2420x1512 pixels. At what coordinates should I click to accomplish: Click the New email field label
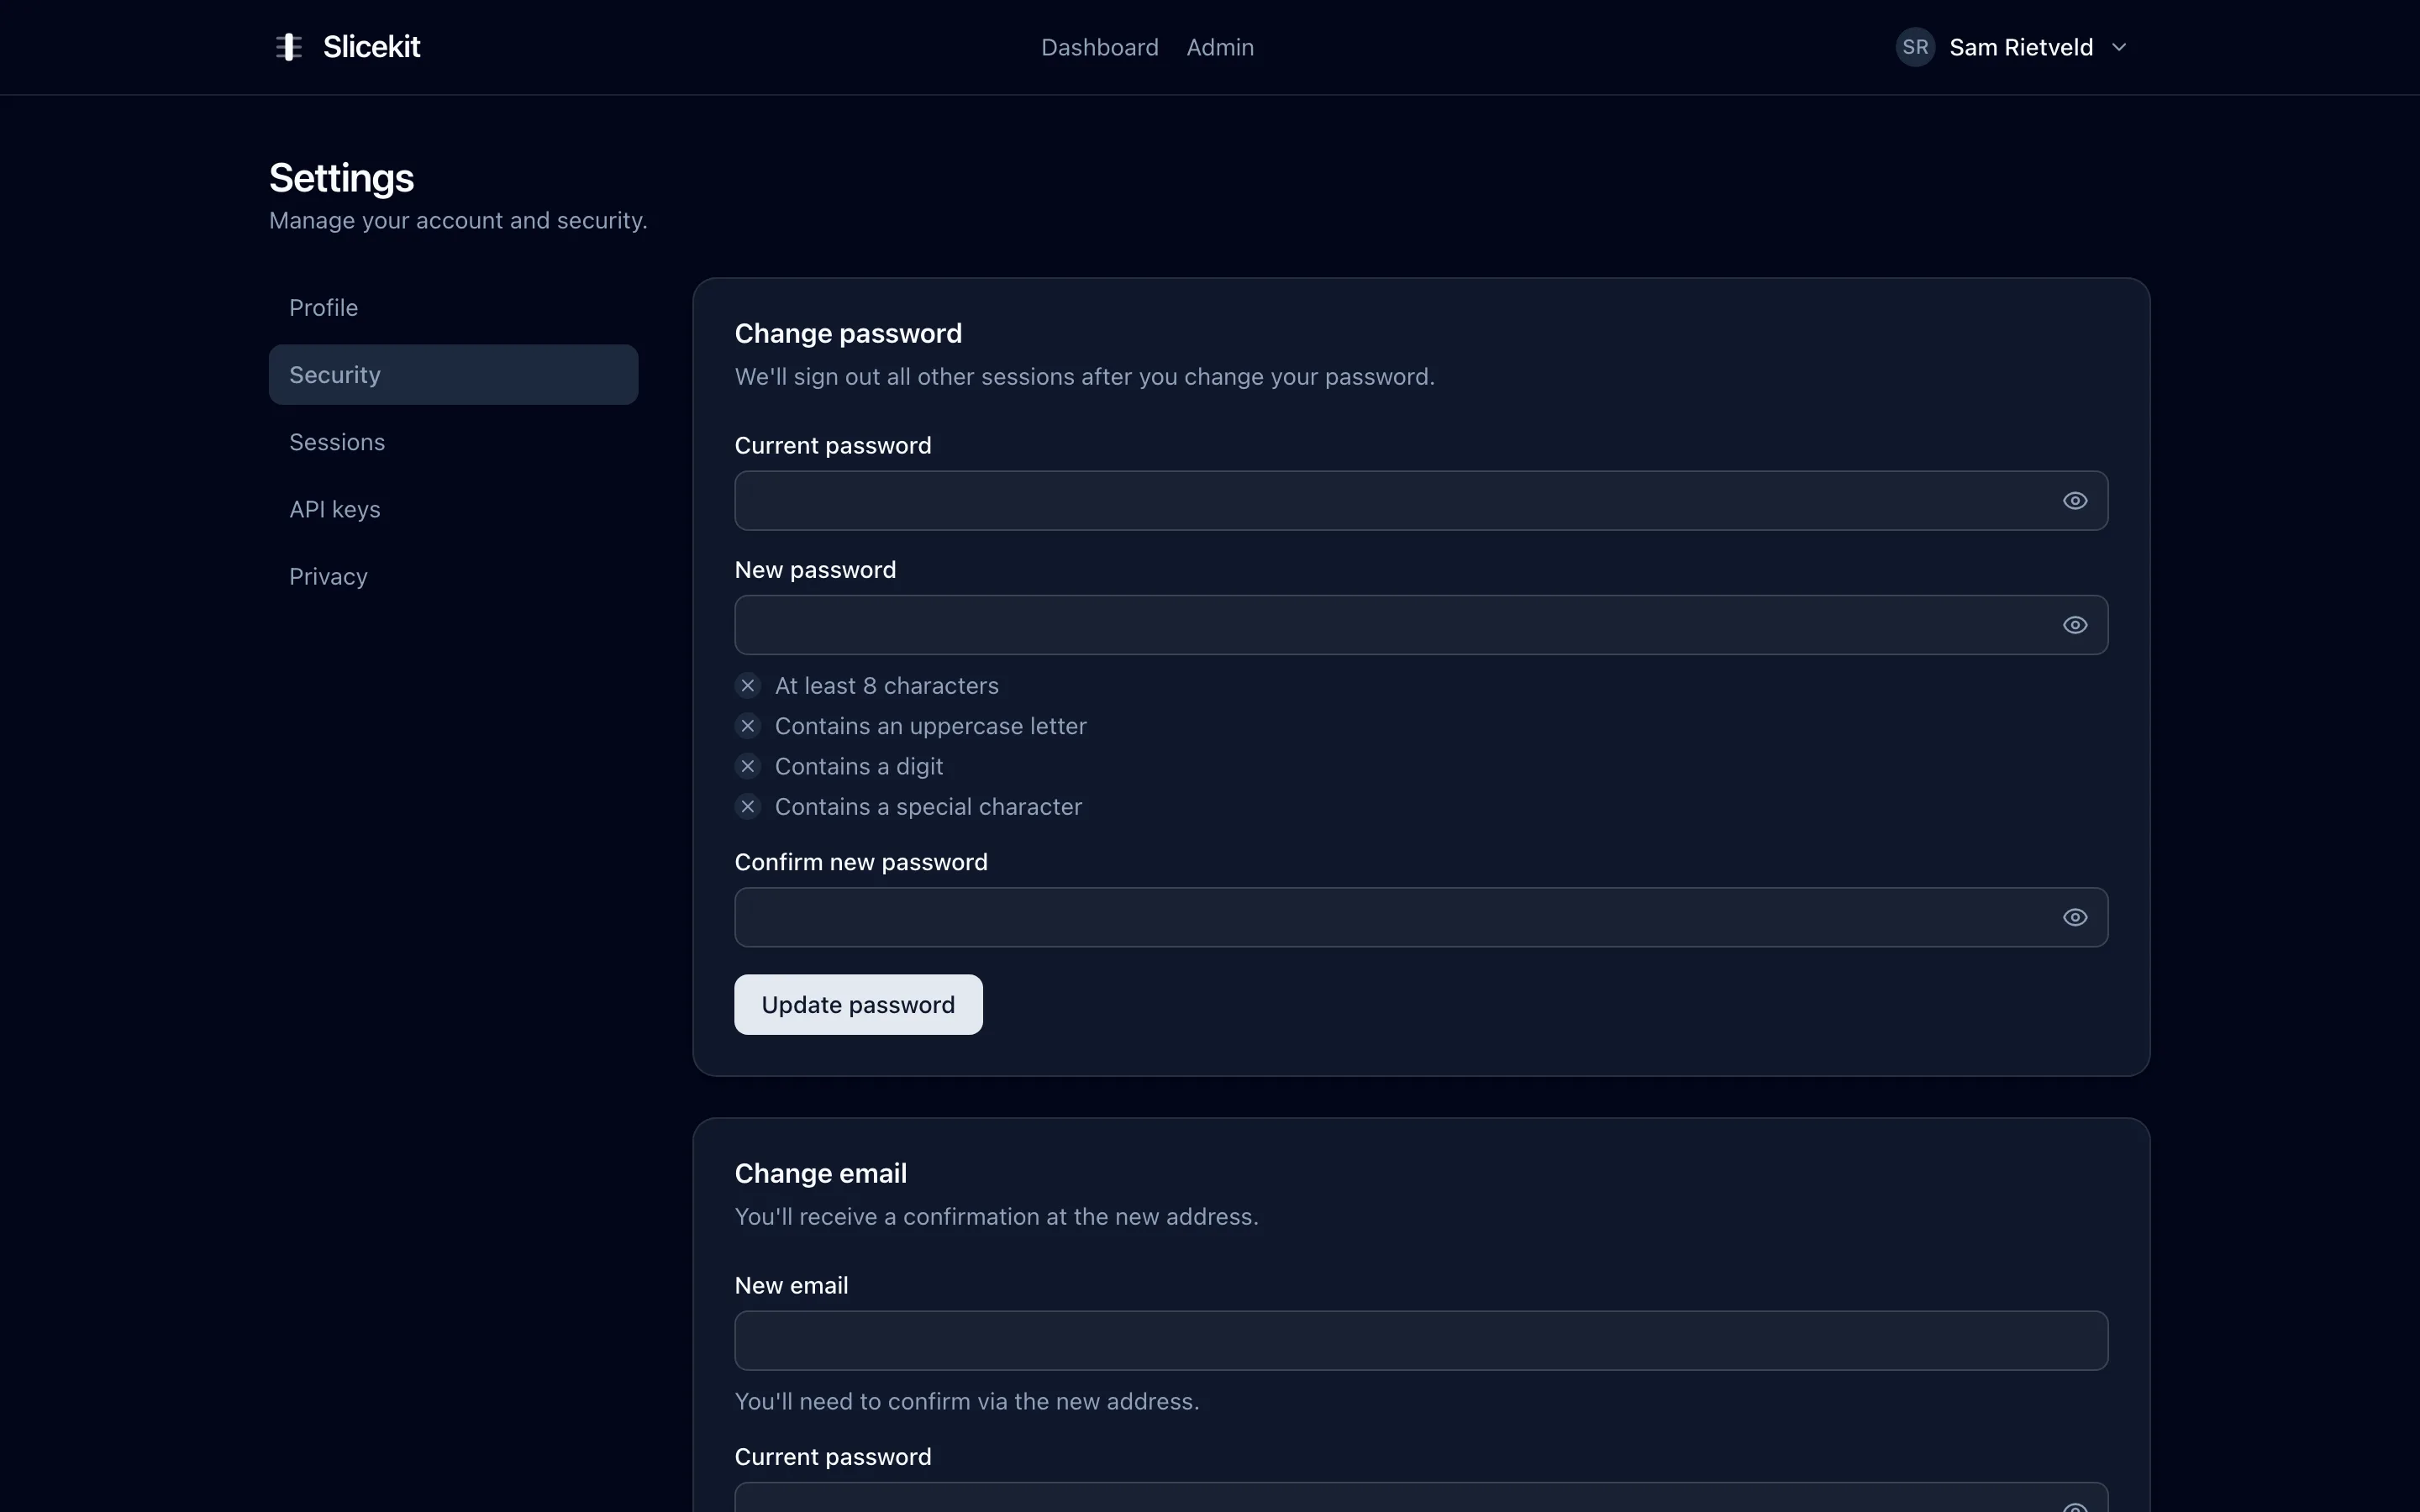[x=791, y=1286]
